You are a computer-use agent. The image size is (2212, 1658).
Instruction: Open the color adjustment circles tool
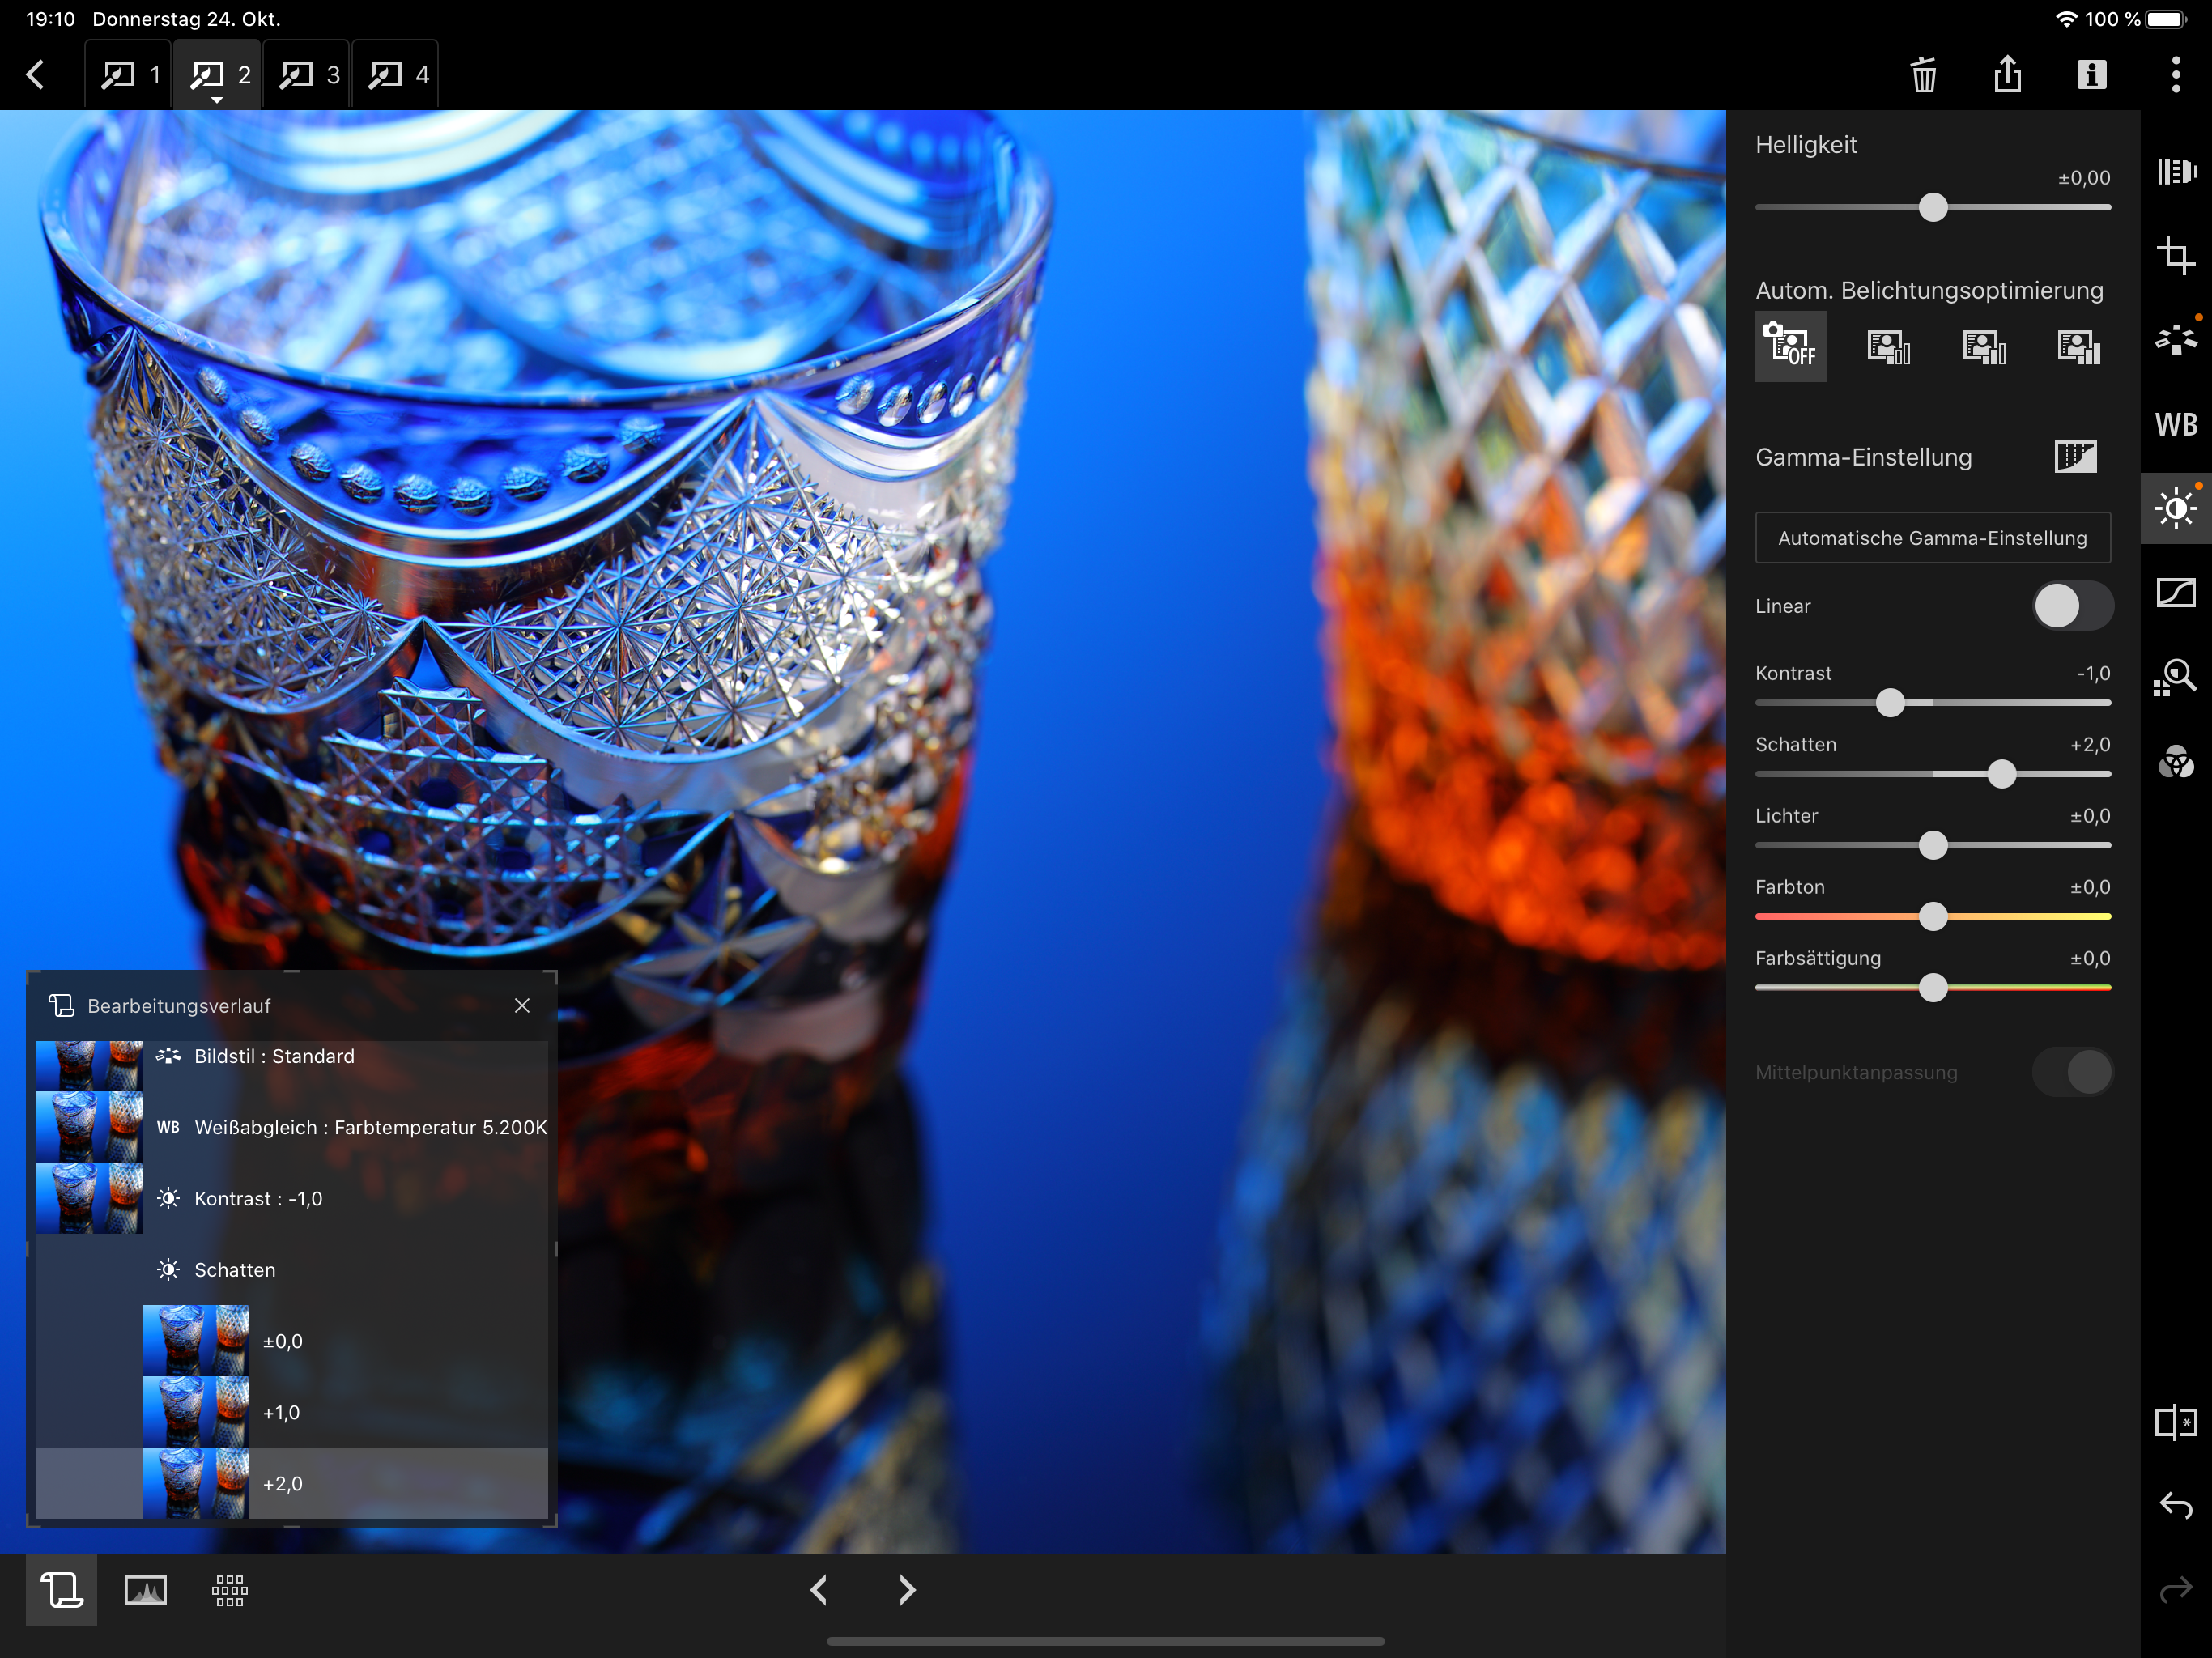click(x=2175, y=762)
